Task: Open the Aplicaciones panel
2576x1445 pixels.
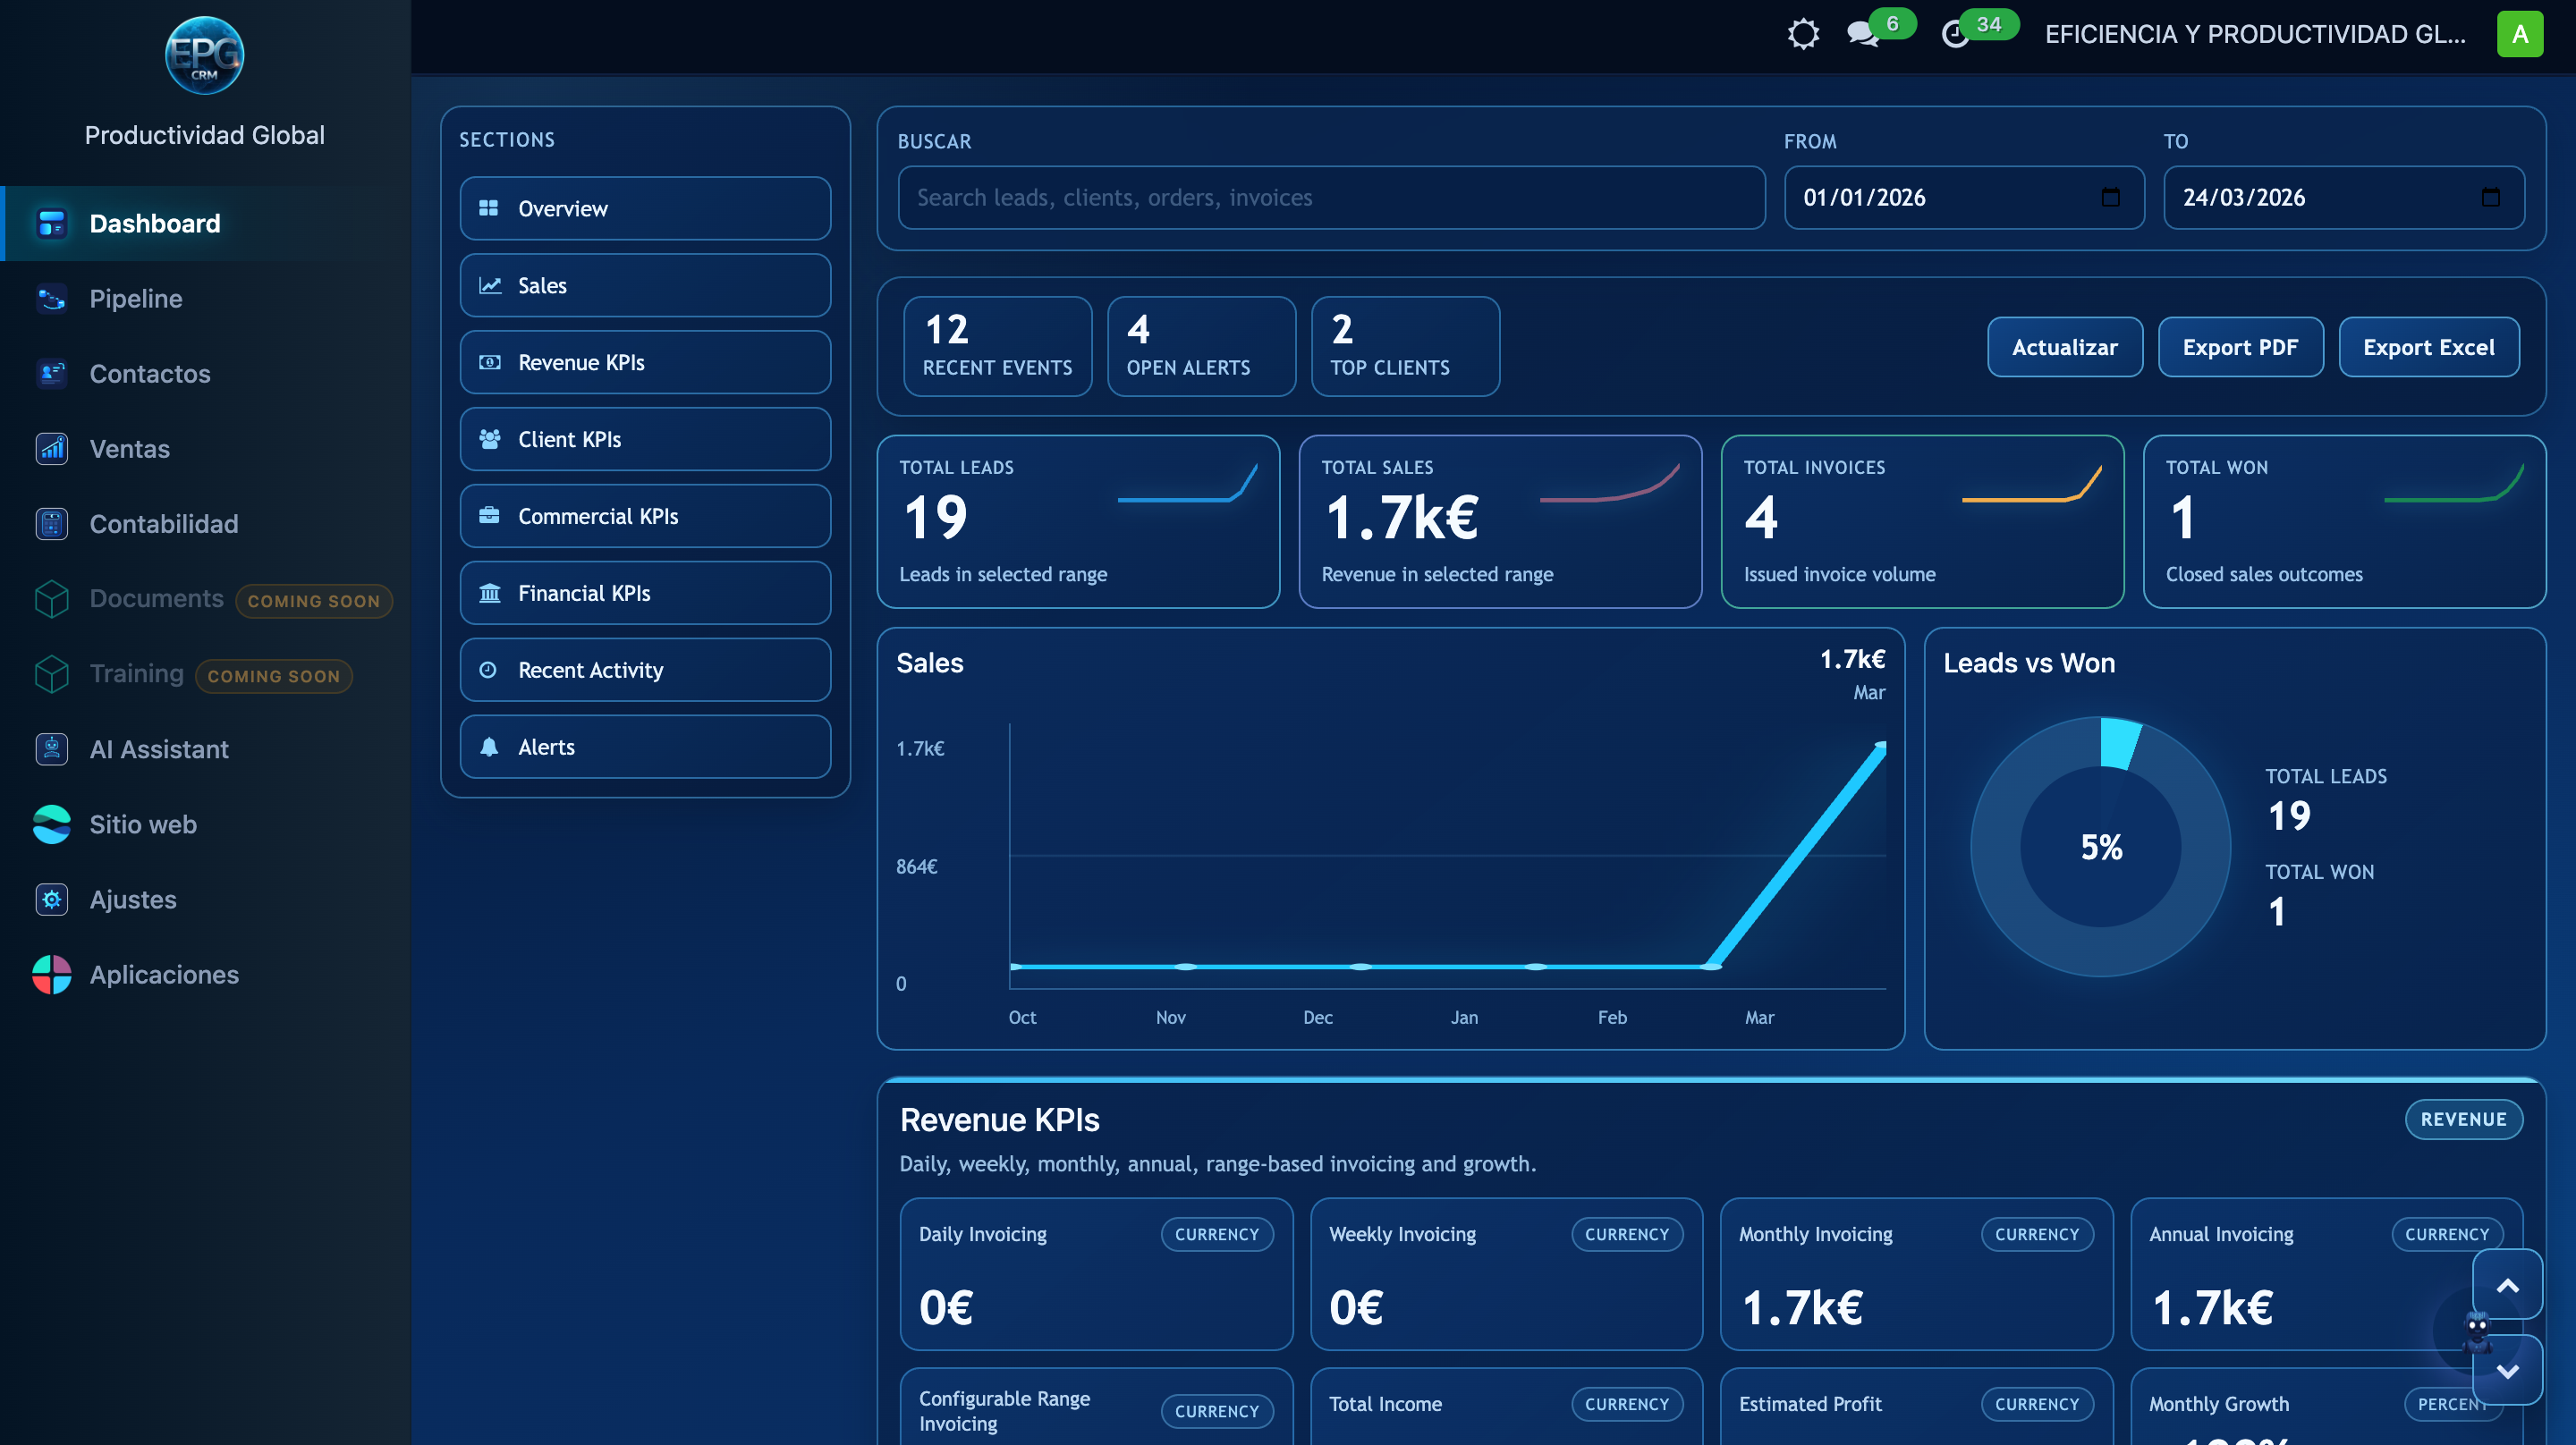Action: [x=163, y=974]
